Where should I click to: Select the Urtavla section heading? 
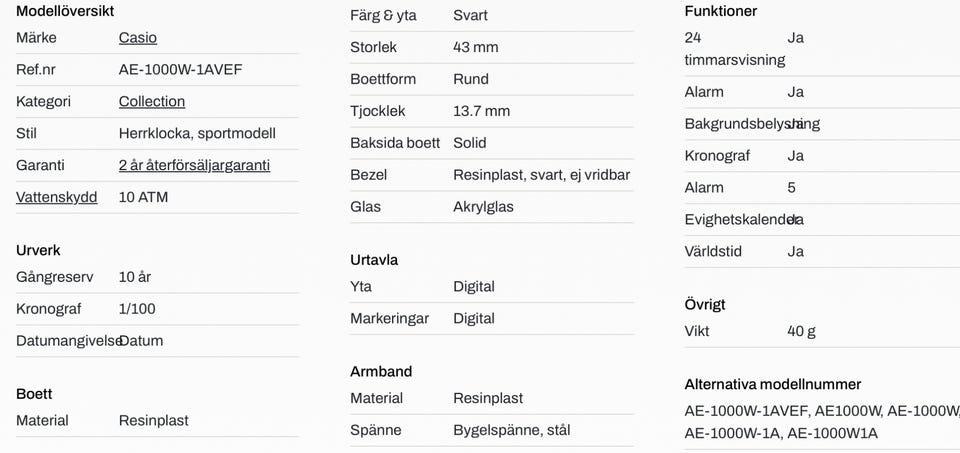click(374, 260)
